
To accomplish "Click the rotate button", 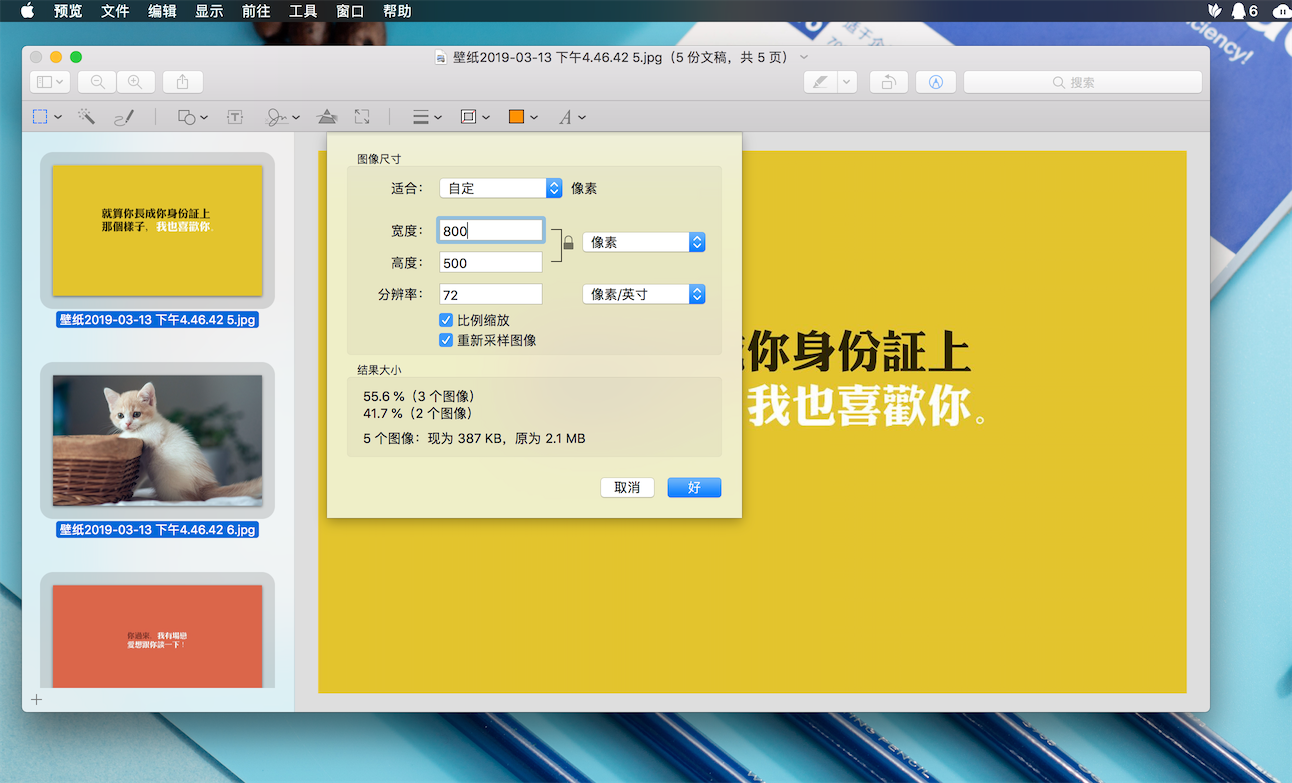I will tap(888, 82).
